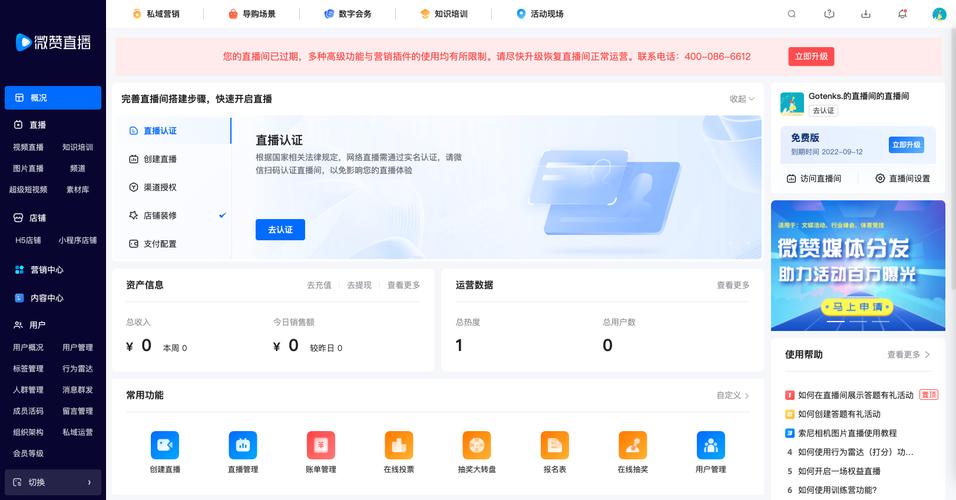
Task: Select the 创建直播 setup step
Action: [x=172, y=159]
